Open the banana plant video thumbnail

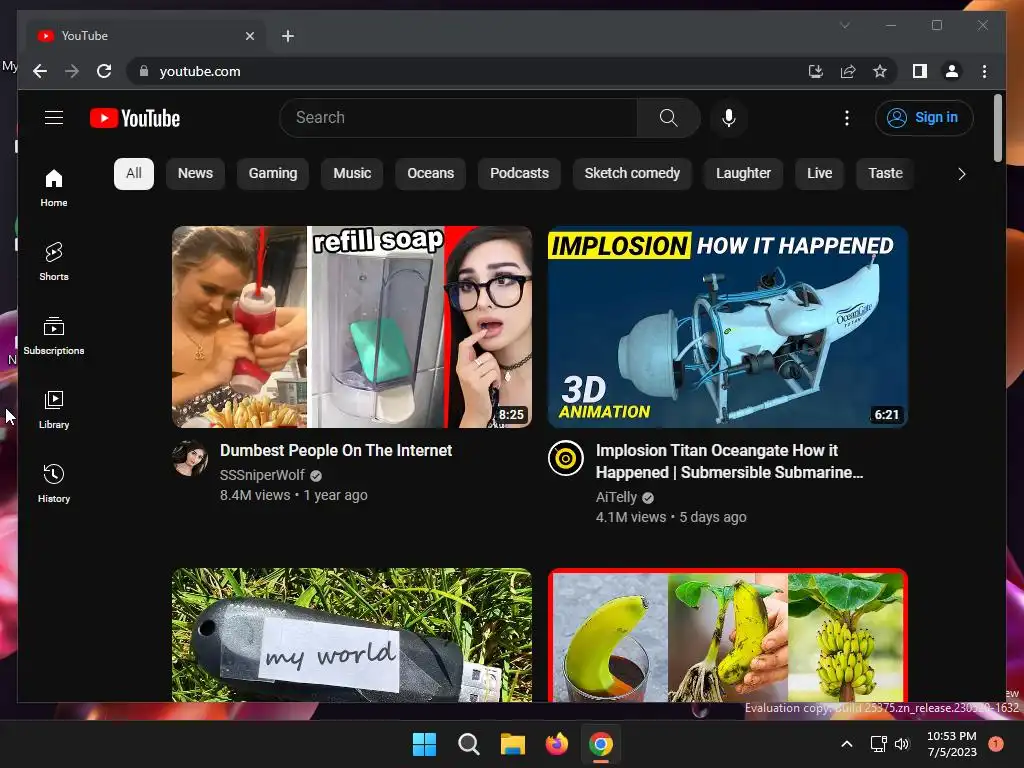click(x=728, y=635)
